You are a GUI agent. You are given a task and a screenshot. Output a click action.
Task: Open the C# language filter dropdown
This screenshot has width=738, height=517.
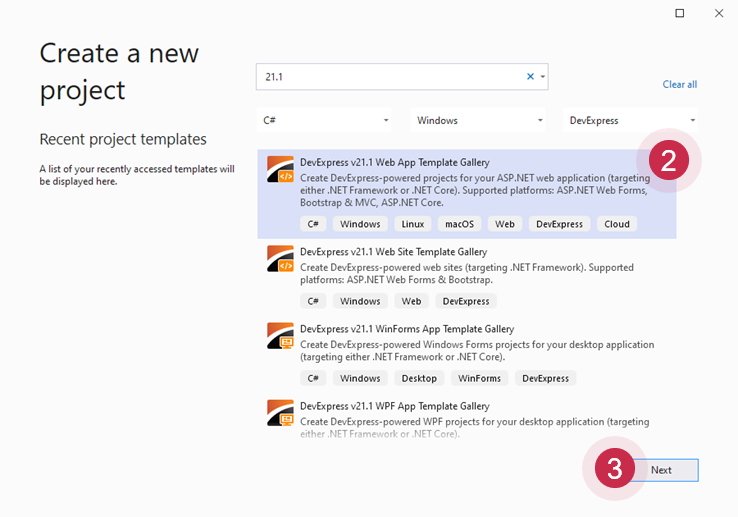click(x=324, y=120)
